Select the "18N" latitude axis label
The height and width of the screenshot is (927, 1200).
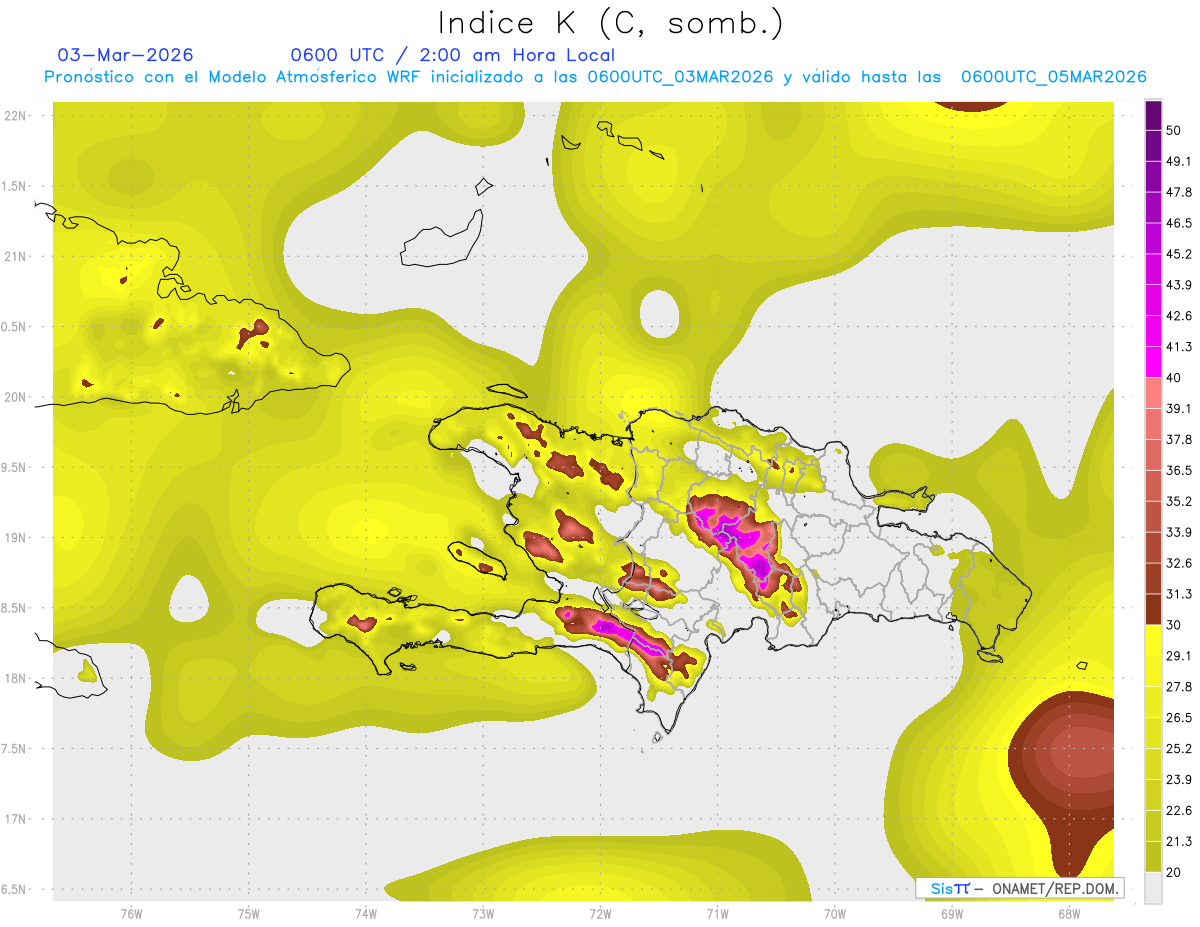[x=14, y=679]
